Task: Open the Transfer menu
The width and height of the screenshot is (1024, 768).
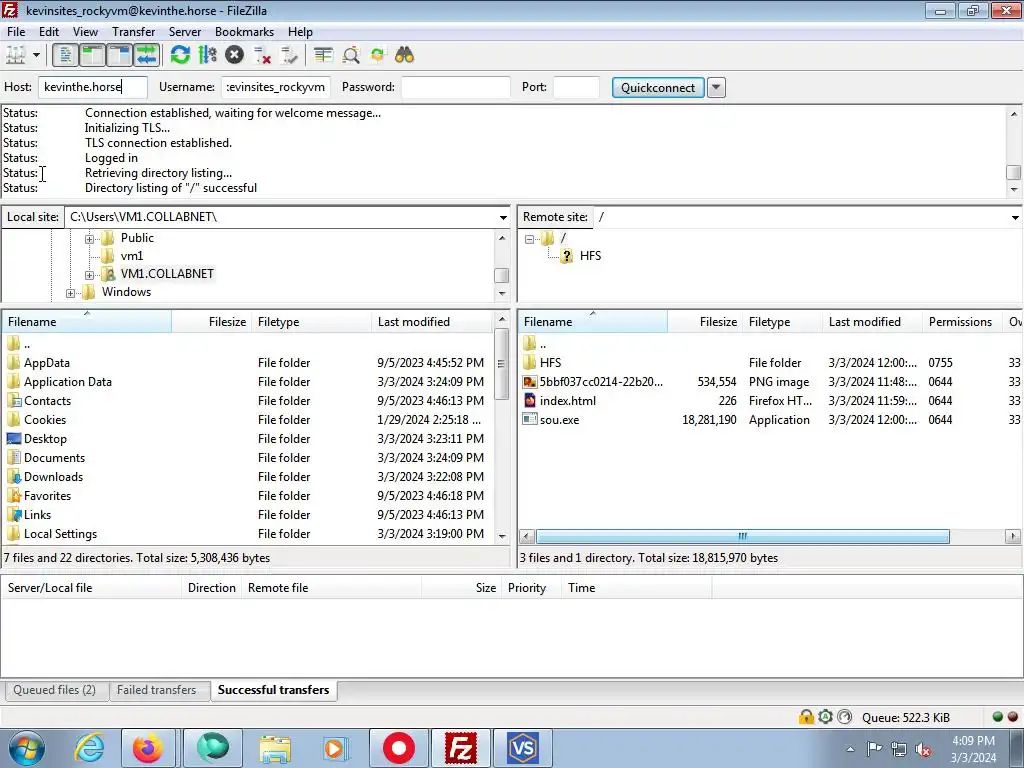Action: 133,32
